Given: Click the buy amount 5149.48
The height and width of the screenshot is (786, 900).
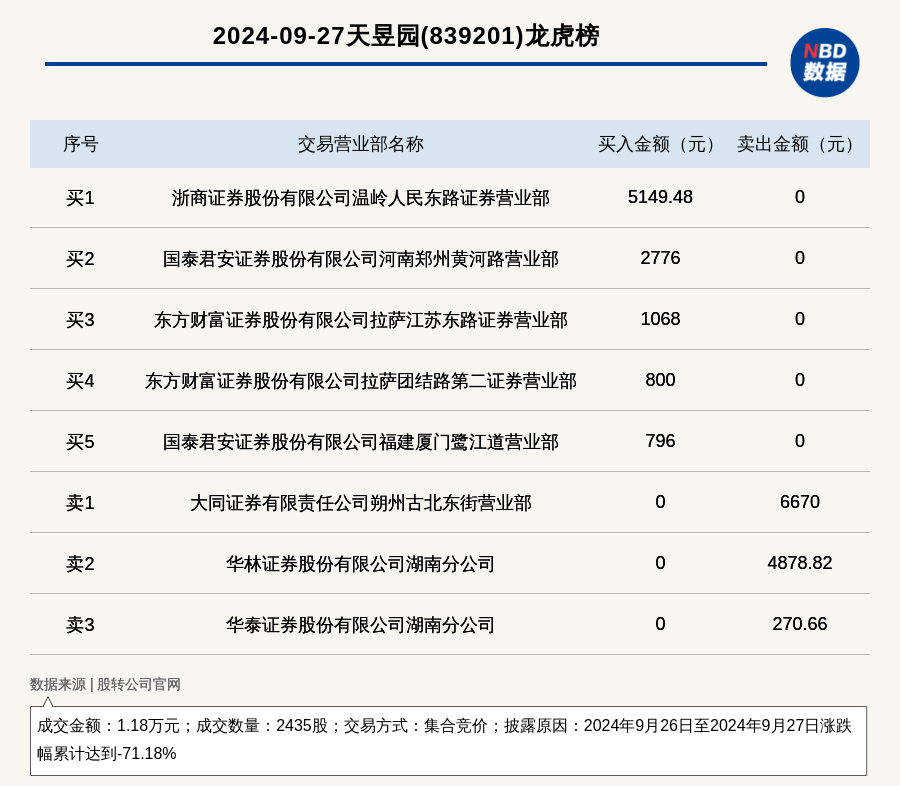Looking at the screenshot, I should 660,197.
